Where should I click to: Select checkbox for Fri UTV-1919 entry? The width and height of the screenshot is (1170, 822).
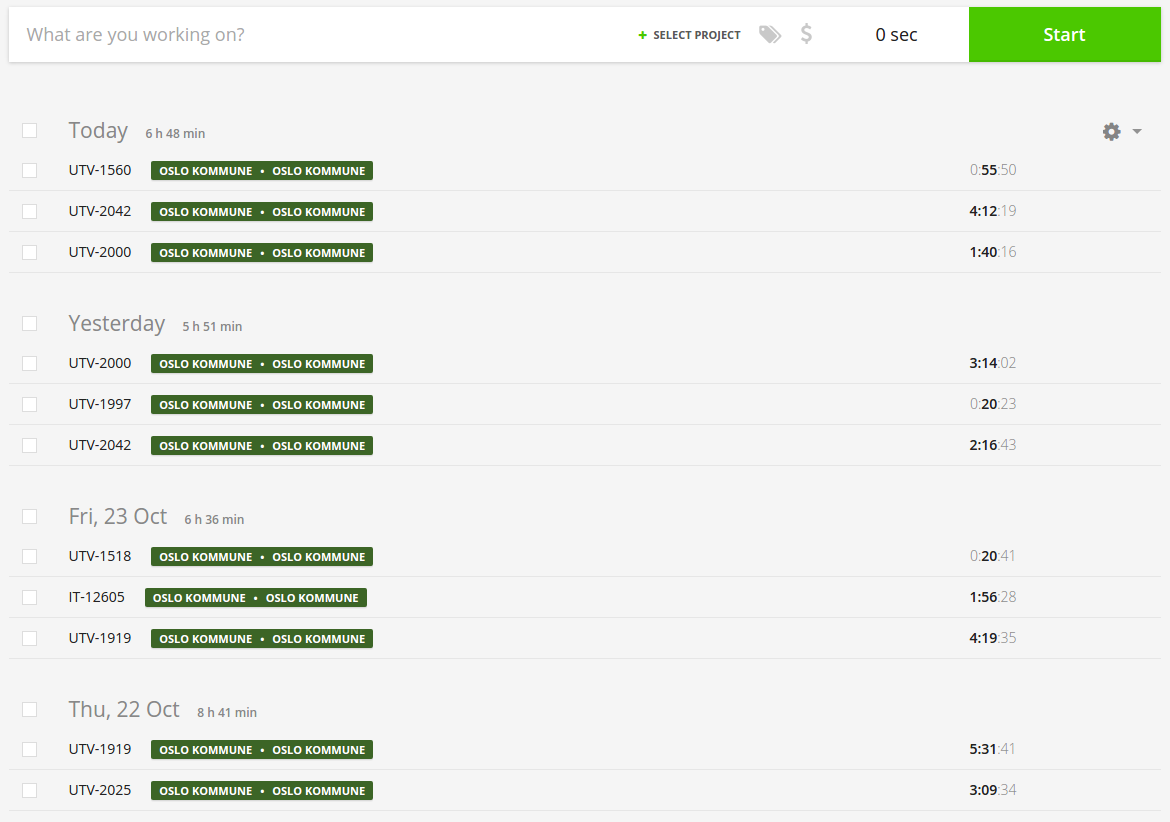(30, 639)
